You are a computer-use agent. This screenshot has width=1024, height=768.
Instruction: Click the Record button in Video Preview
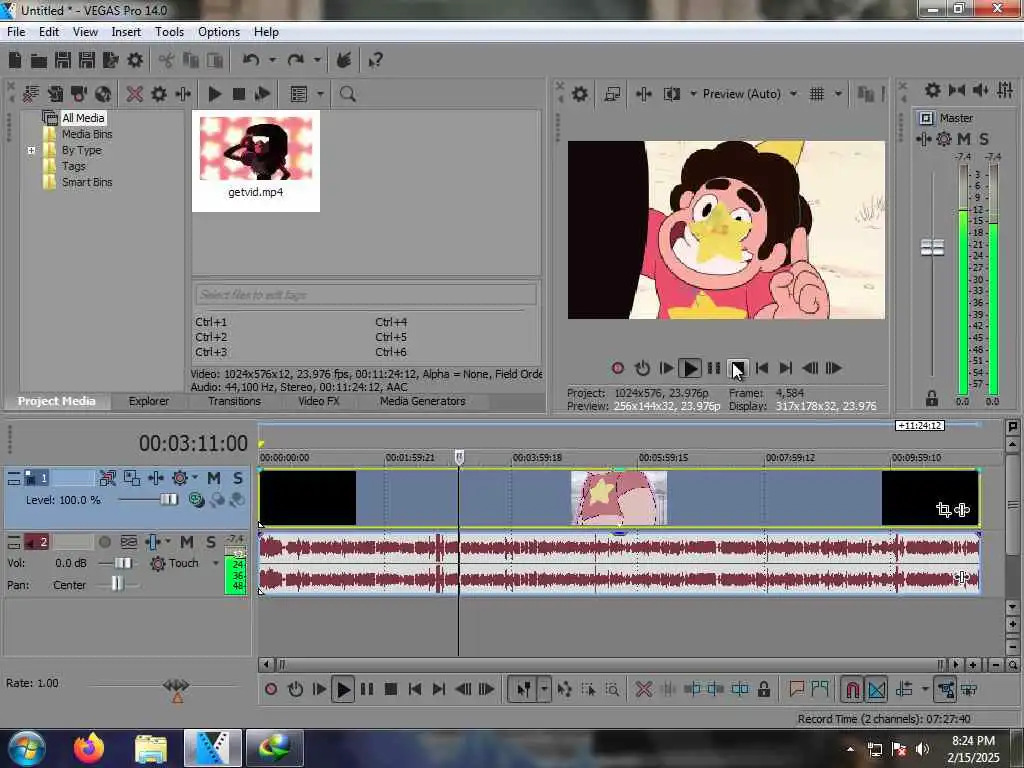tap(618, 368)
